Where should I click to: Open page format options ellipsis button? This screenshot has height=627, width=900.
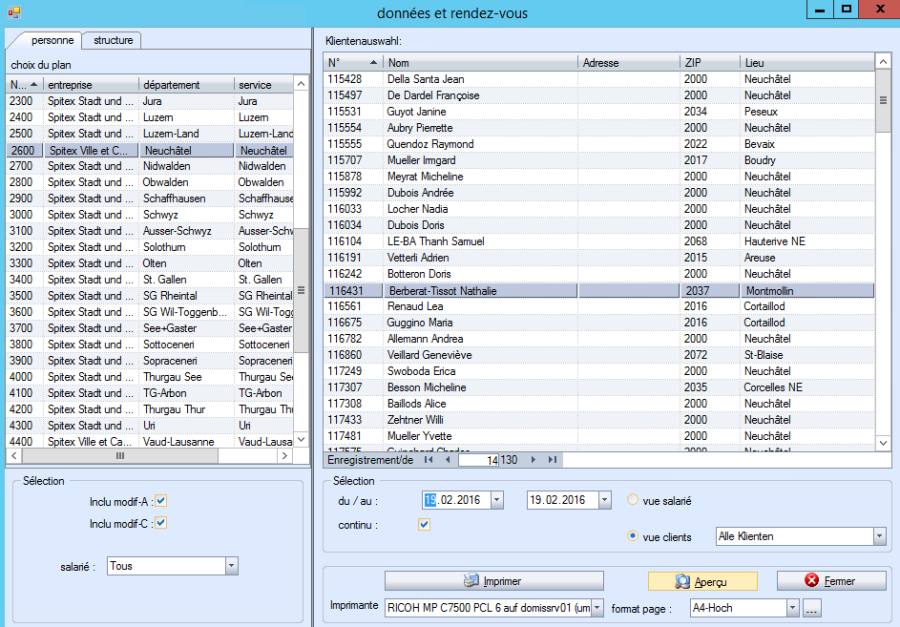[813, 608]
